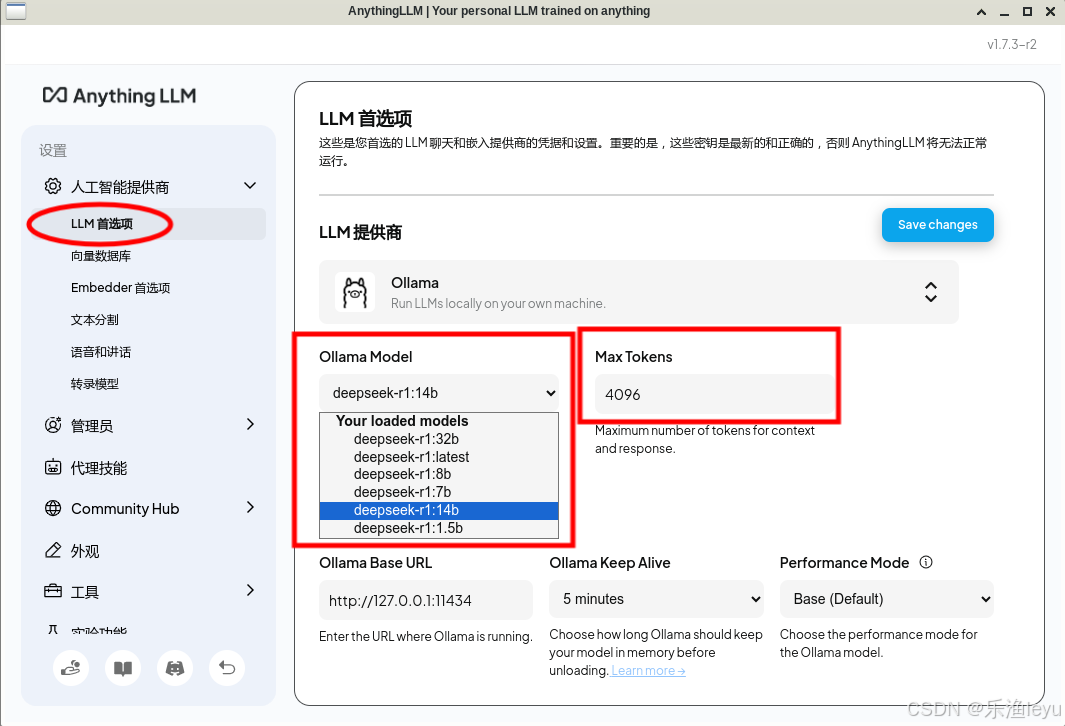Click the Community Hub label
The image size is (1065, 726).
pyautogui.click(x=125, y=509)
